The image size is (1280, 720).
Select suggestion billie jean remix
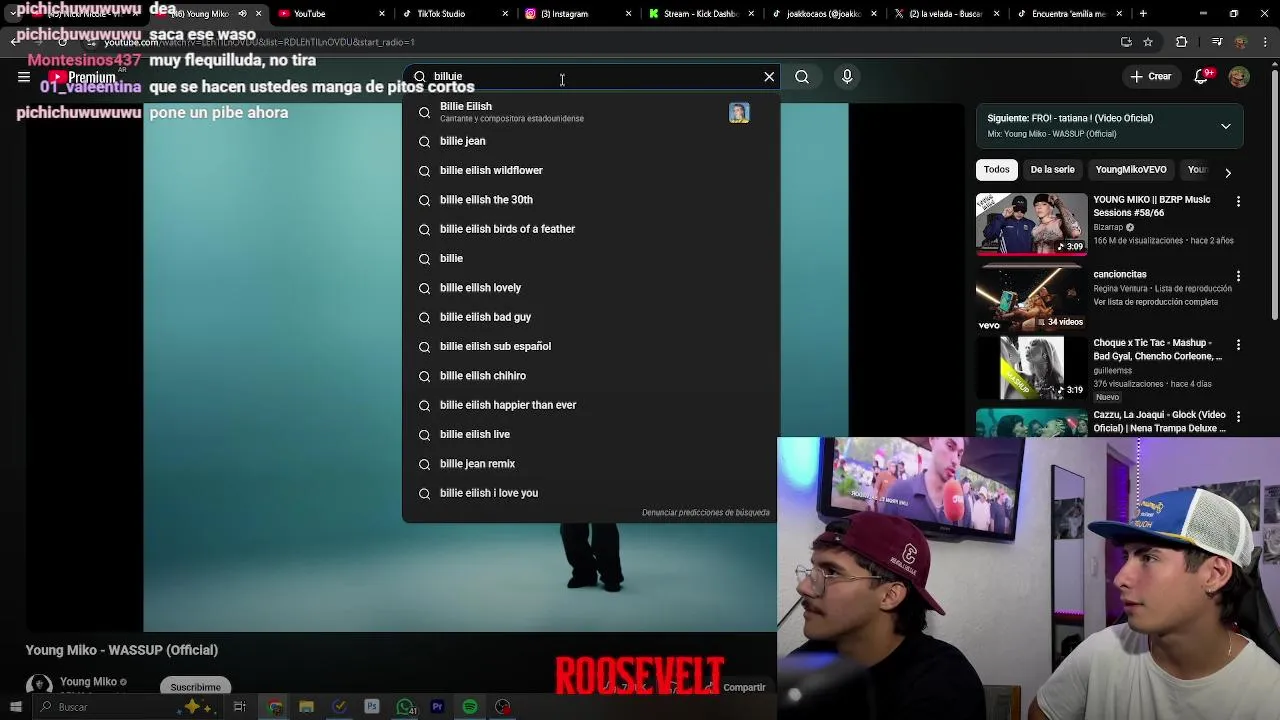click(590, 464)
